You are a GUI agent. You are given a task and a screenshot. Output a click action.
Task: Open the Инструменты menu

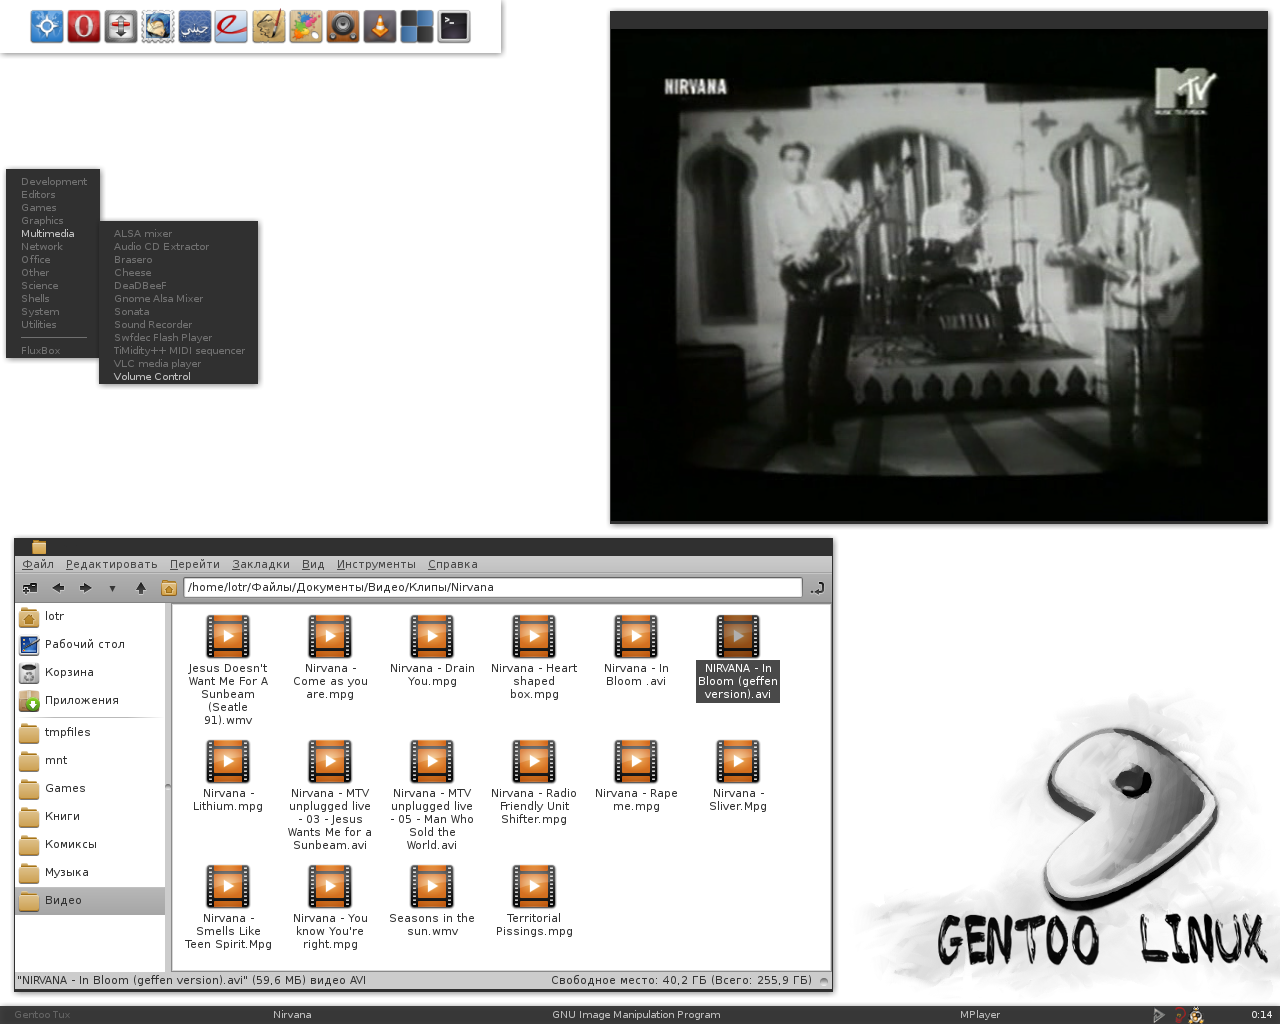coord(376,564)
